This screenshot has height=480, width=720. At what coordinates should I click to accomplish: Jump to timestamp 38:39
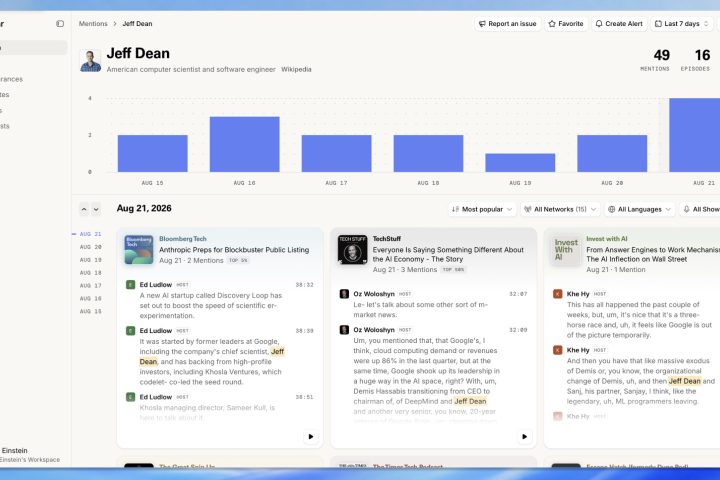[x=304, y=331]
